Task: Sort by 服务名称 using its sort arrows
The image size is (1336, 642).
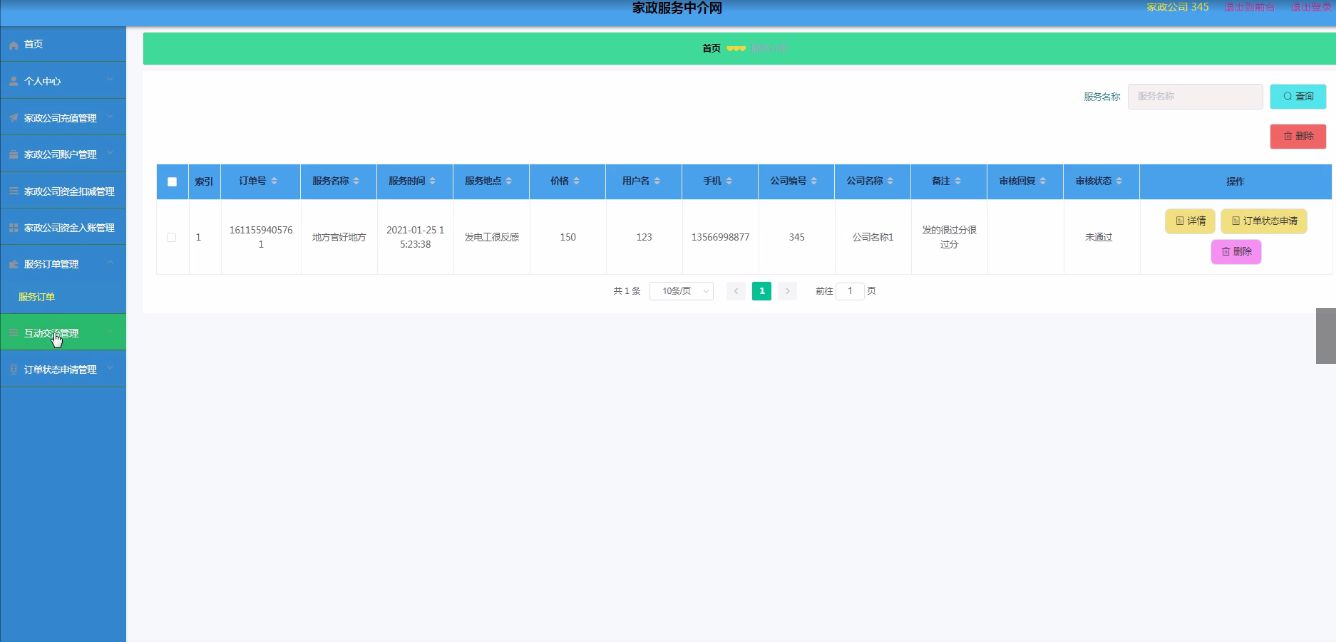Action: 356,181
